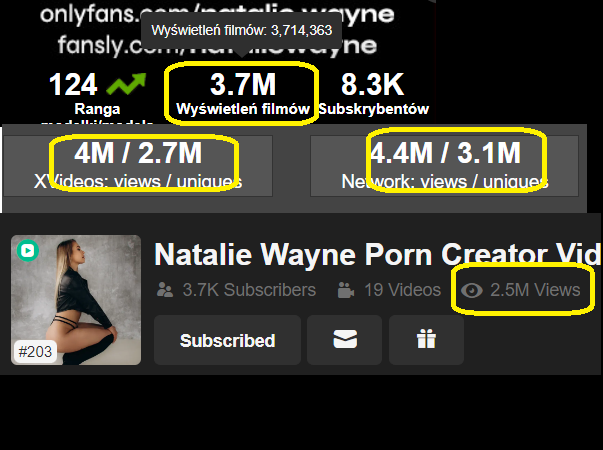This screenshot has width=603, height=450.
Task: Click the video camera icon beside 19 Videos
Action: pos(346,290)
